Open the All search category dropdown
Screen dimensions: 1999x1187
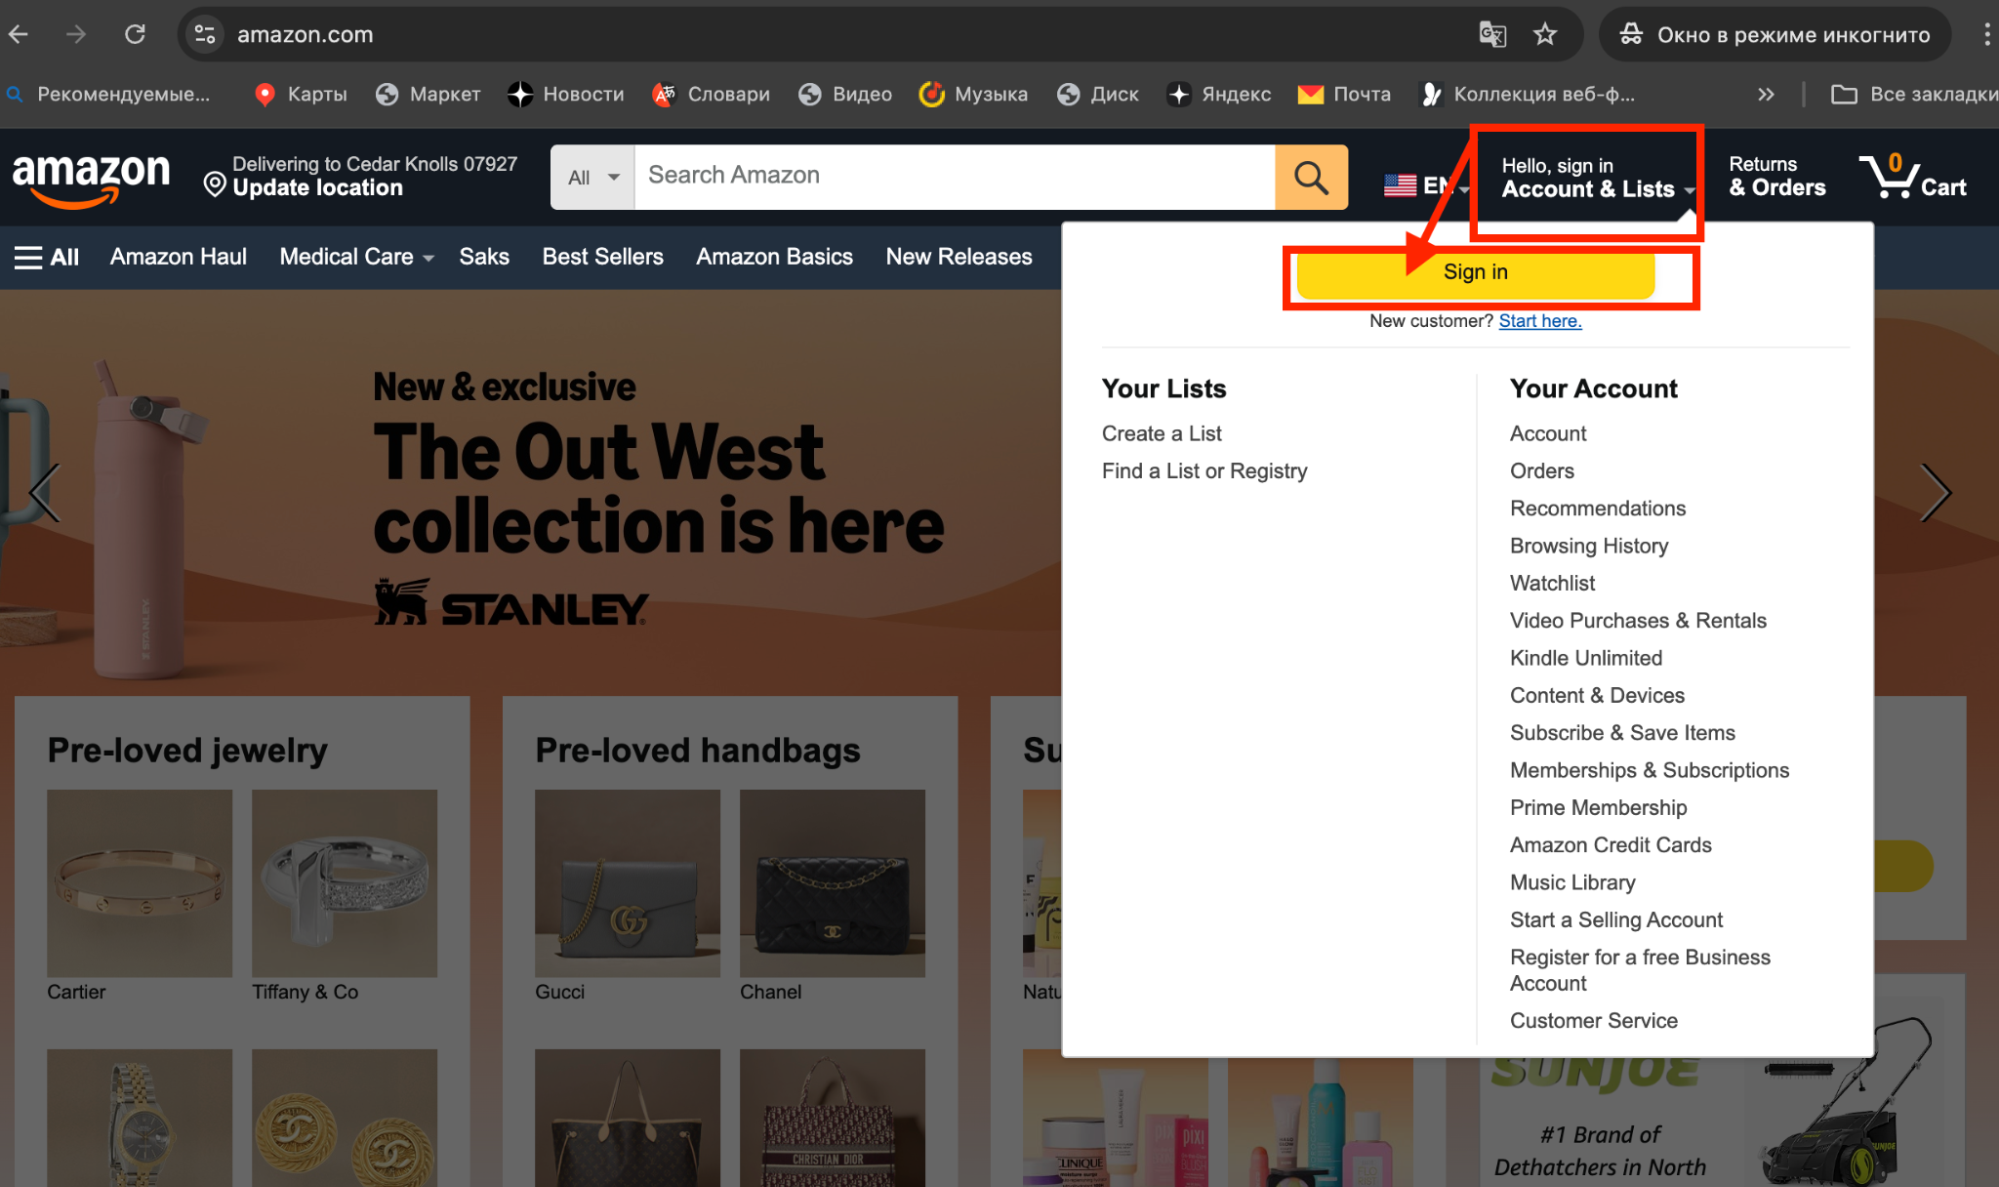pyautogui.click(x=593, y=177)
